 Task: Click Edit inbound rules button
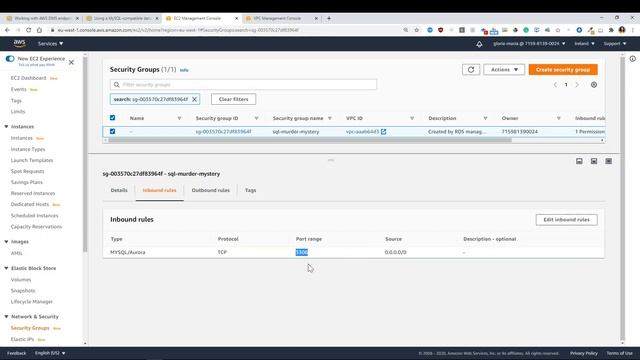pos(567,220)
